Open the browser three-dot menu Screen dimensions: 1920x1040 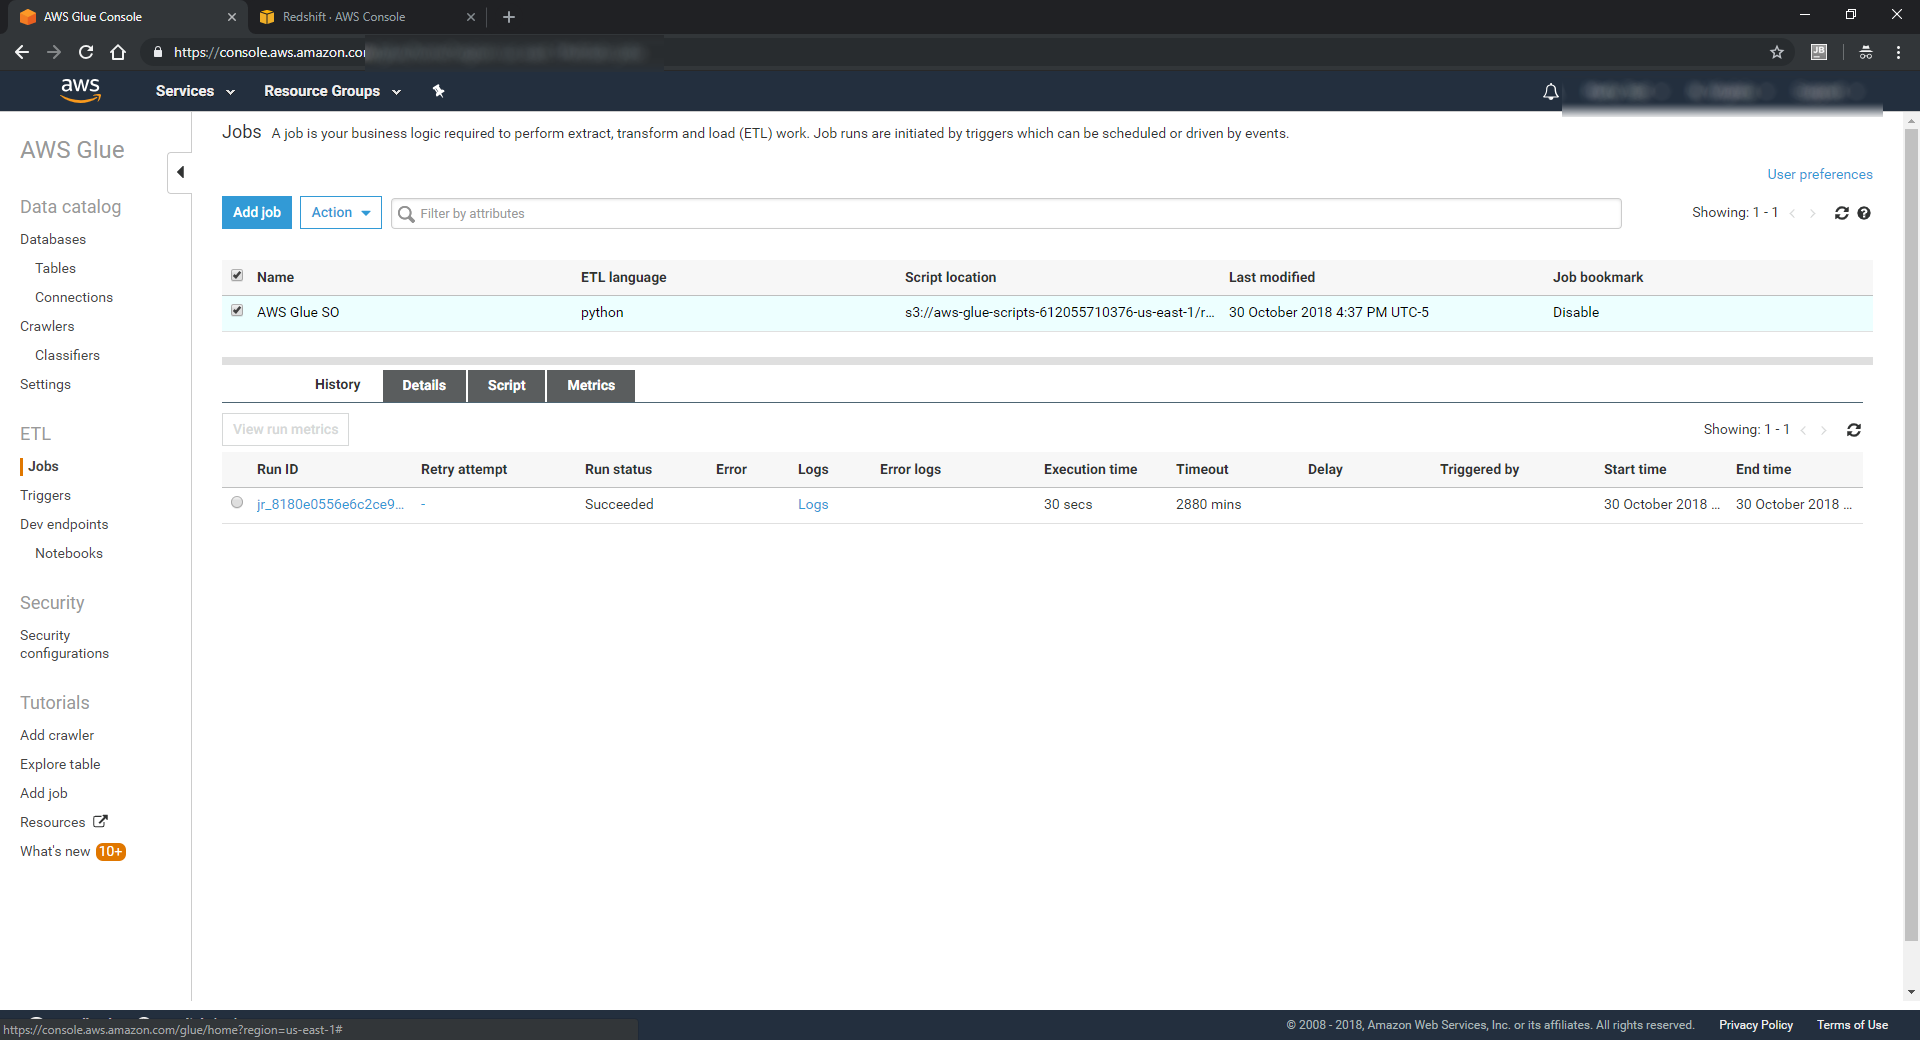tap(1898, 52)
